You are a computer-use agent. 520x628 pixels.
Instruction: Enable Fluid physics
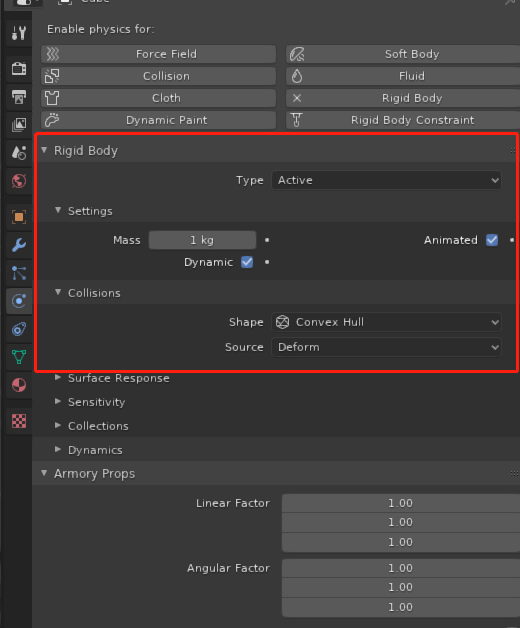(403, 76)
